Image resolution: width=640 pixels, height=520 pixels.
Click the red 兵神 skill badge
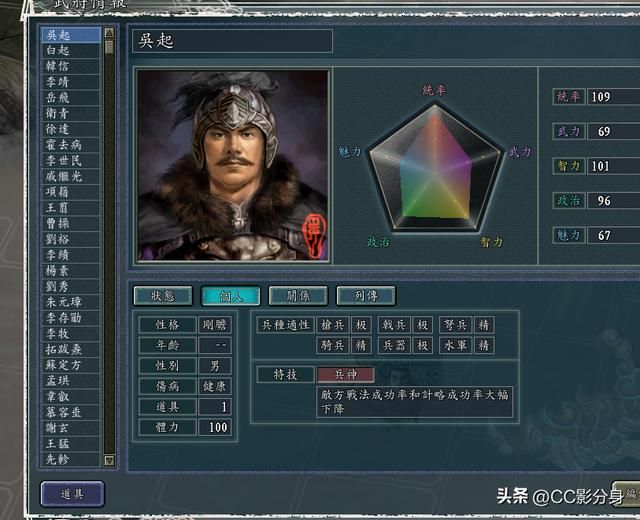pos(346,374)
